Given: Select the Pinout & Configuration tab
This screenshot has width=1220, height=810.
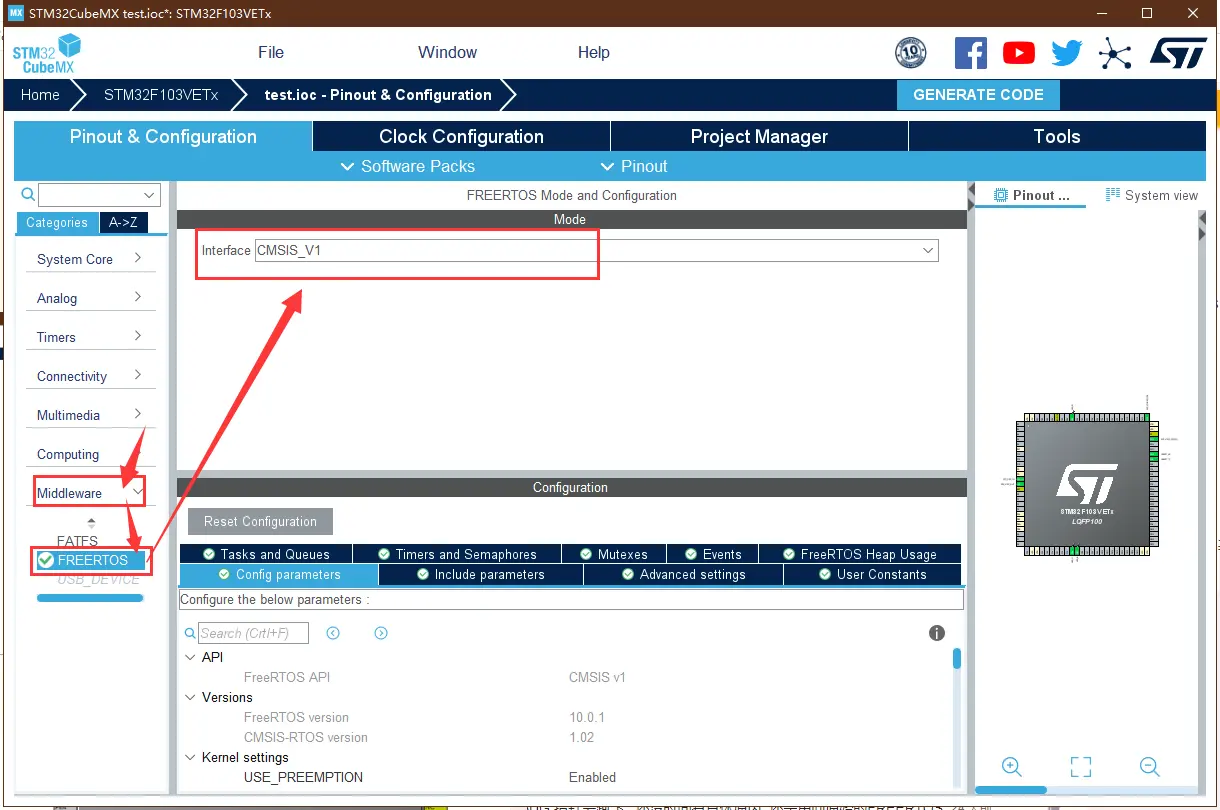Looking at the screenshot, I should (x=163, y=137).
